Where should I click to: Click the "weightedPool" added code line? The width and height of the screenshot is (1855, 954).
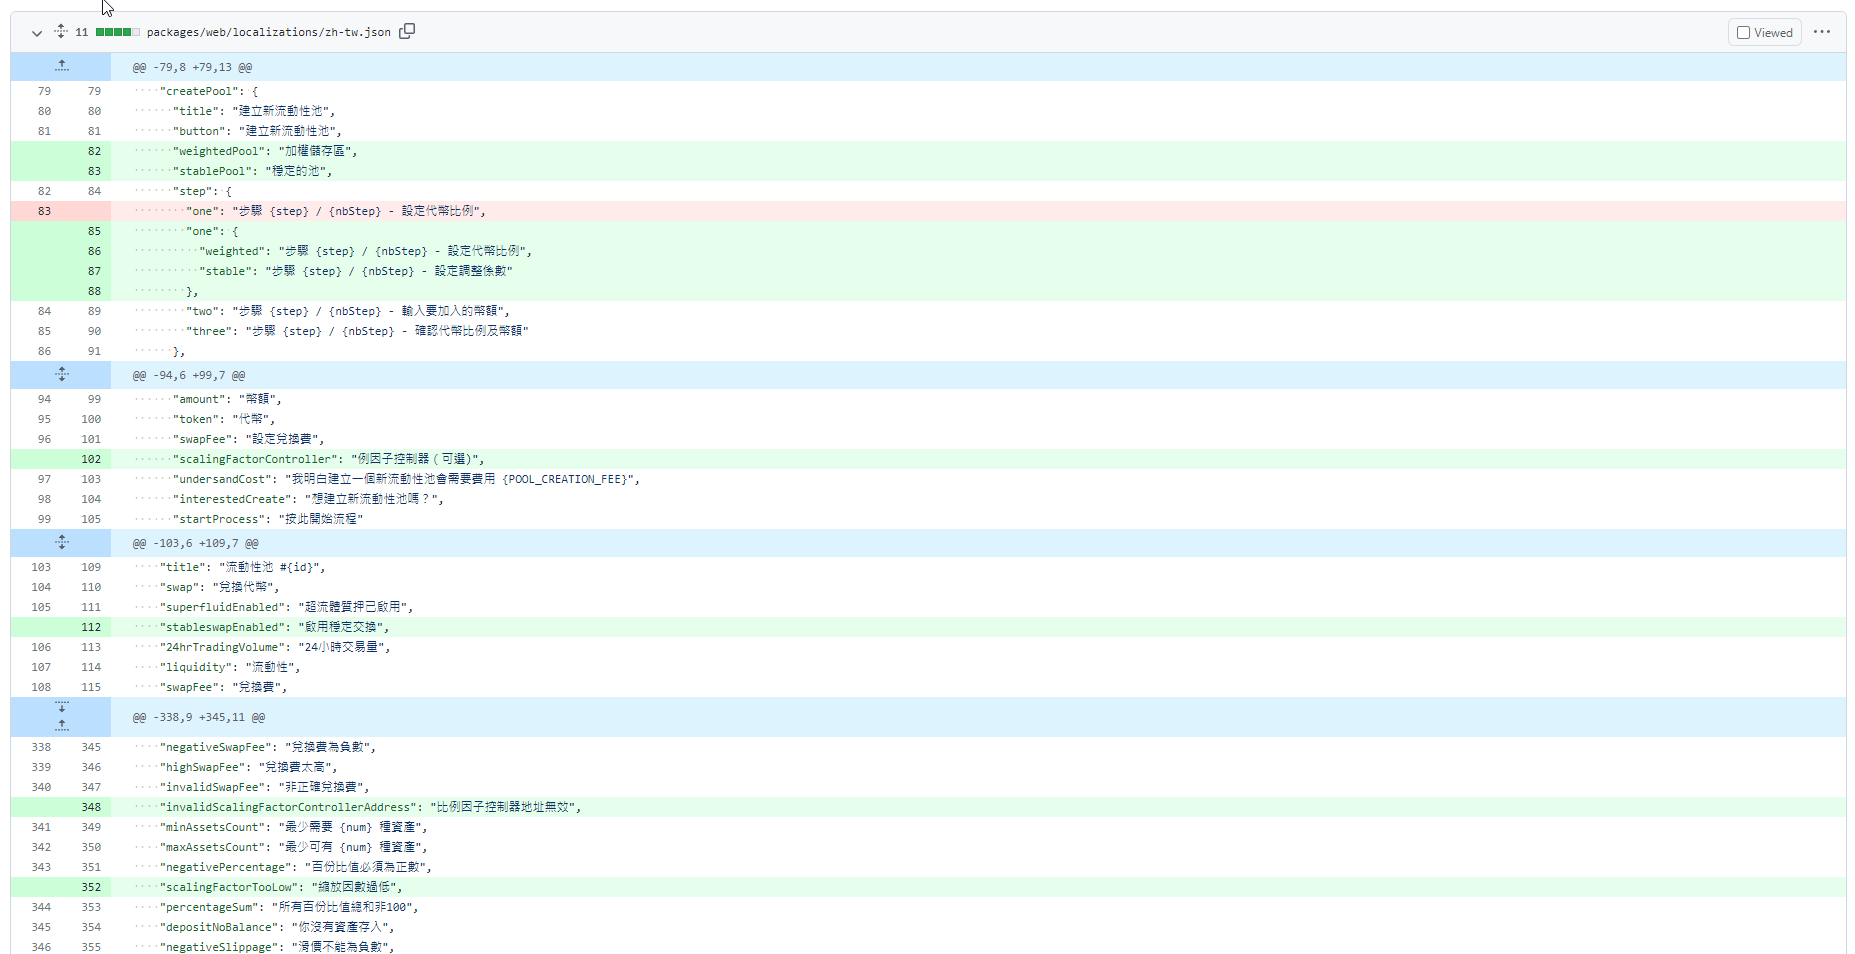[x=265, y=151]
